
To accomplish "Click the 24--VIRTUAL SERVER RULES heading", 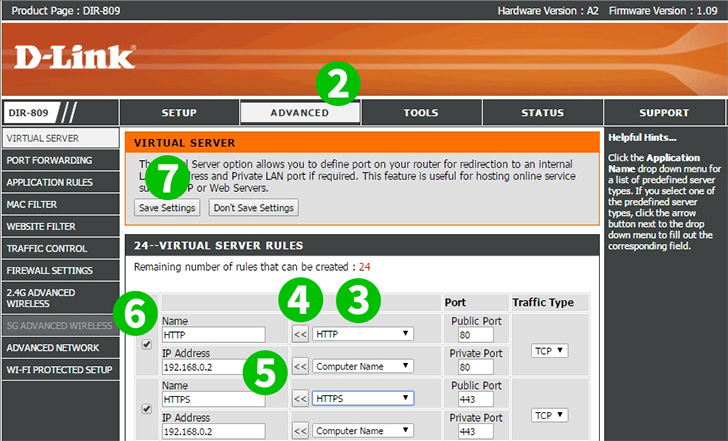I will (218, 245).
